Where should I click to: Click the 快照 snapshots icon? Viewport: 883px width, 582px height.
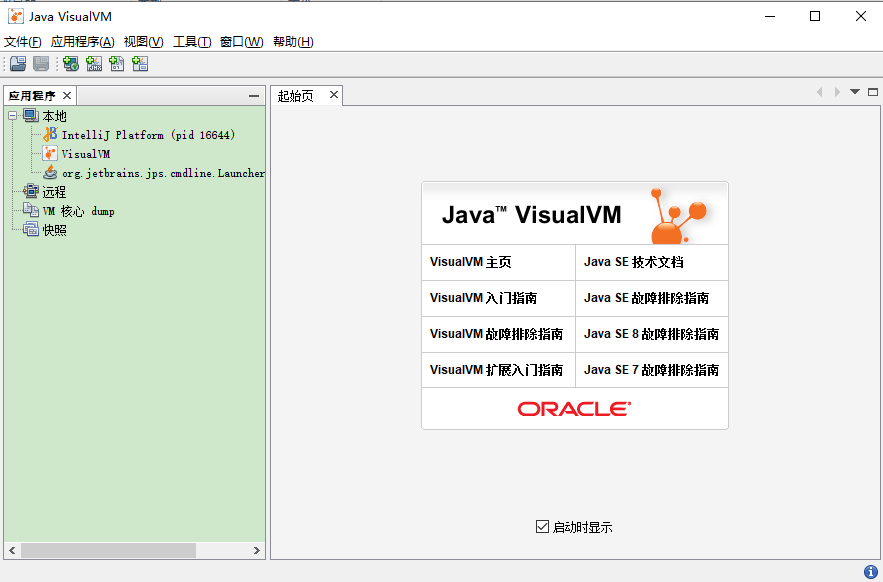(31, 230)
